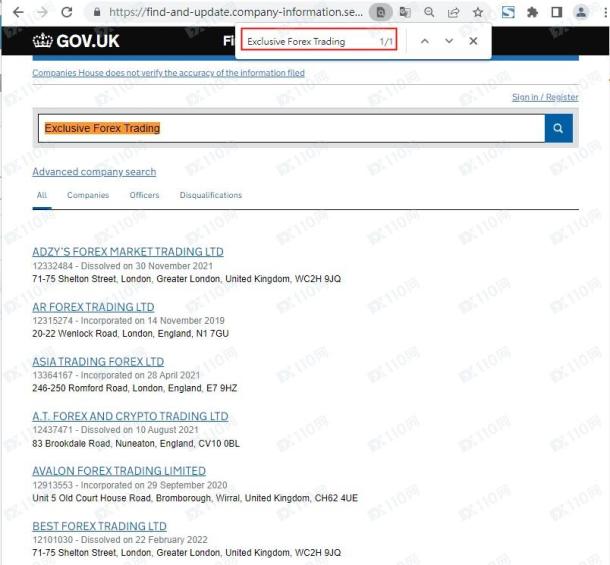
Task: Click the GOV.UK crown logo
Action: 76,41
